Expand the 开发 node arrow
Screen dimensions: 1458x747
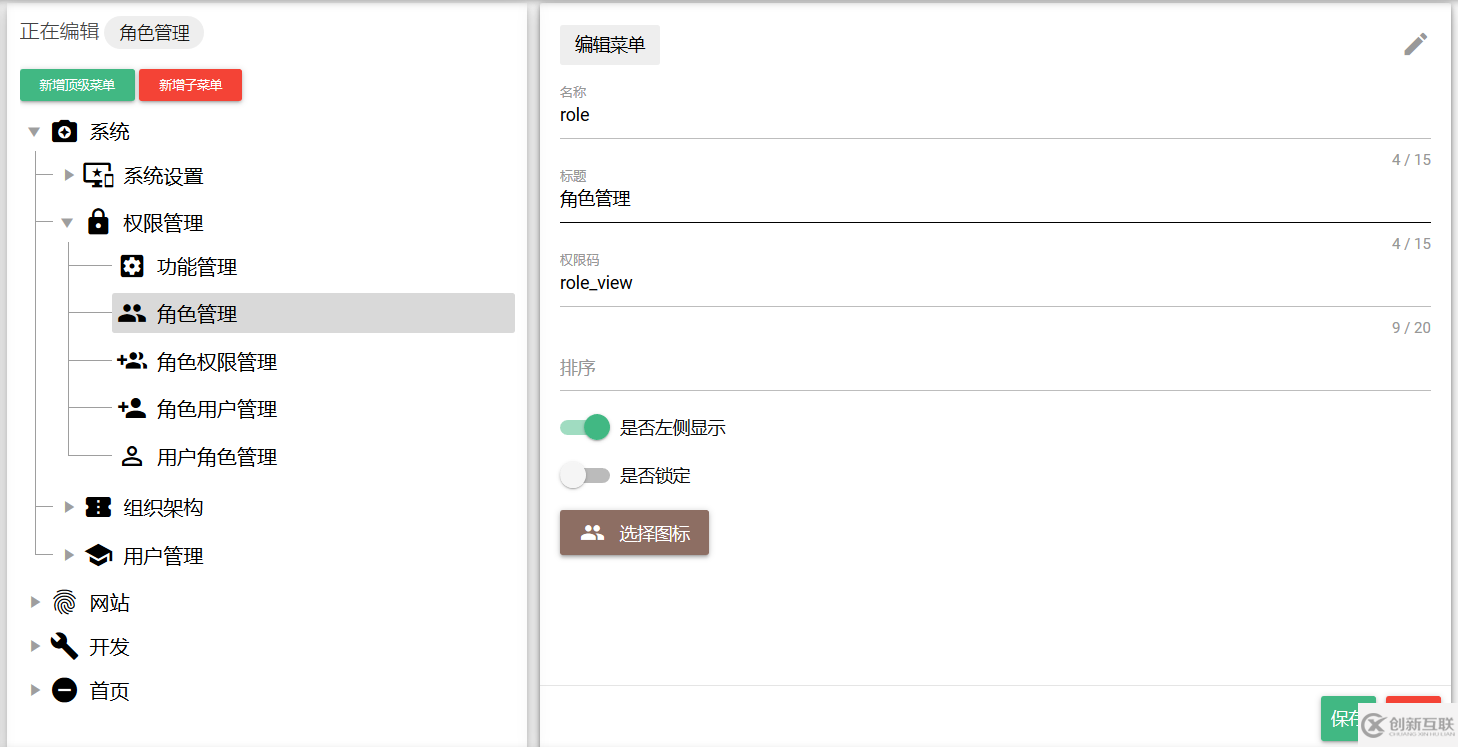coord(35,646)
